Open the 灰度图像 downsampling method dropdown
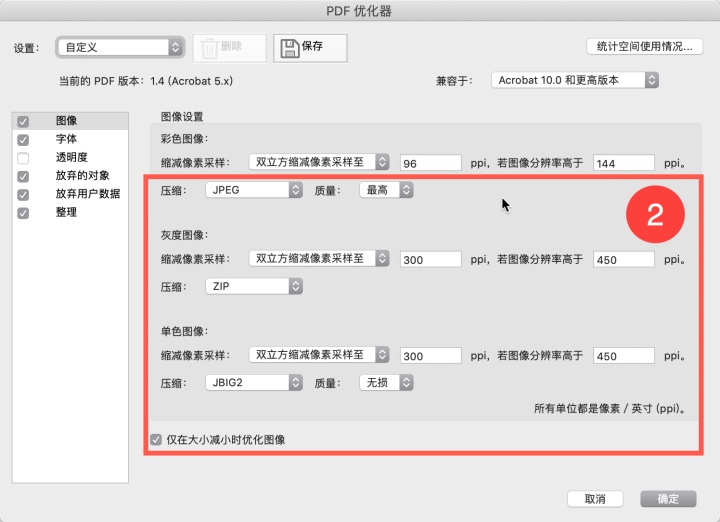This screenshot has height=522, width=720. point(319,258)
